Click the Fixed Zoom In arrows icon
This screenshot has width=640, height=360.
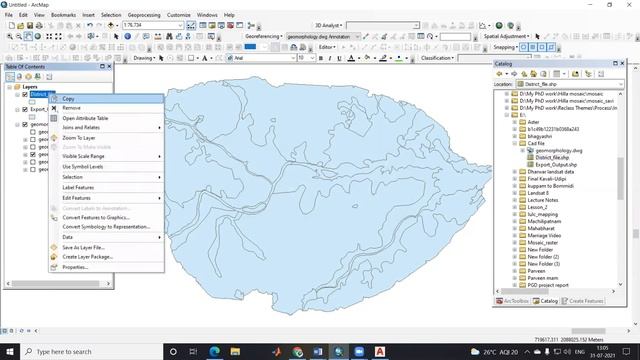click(x=49, y=36)
